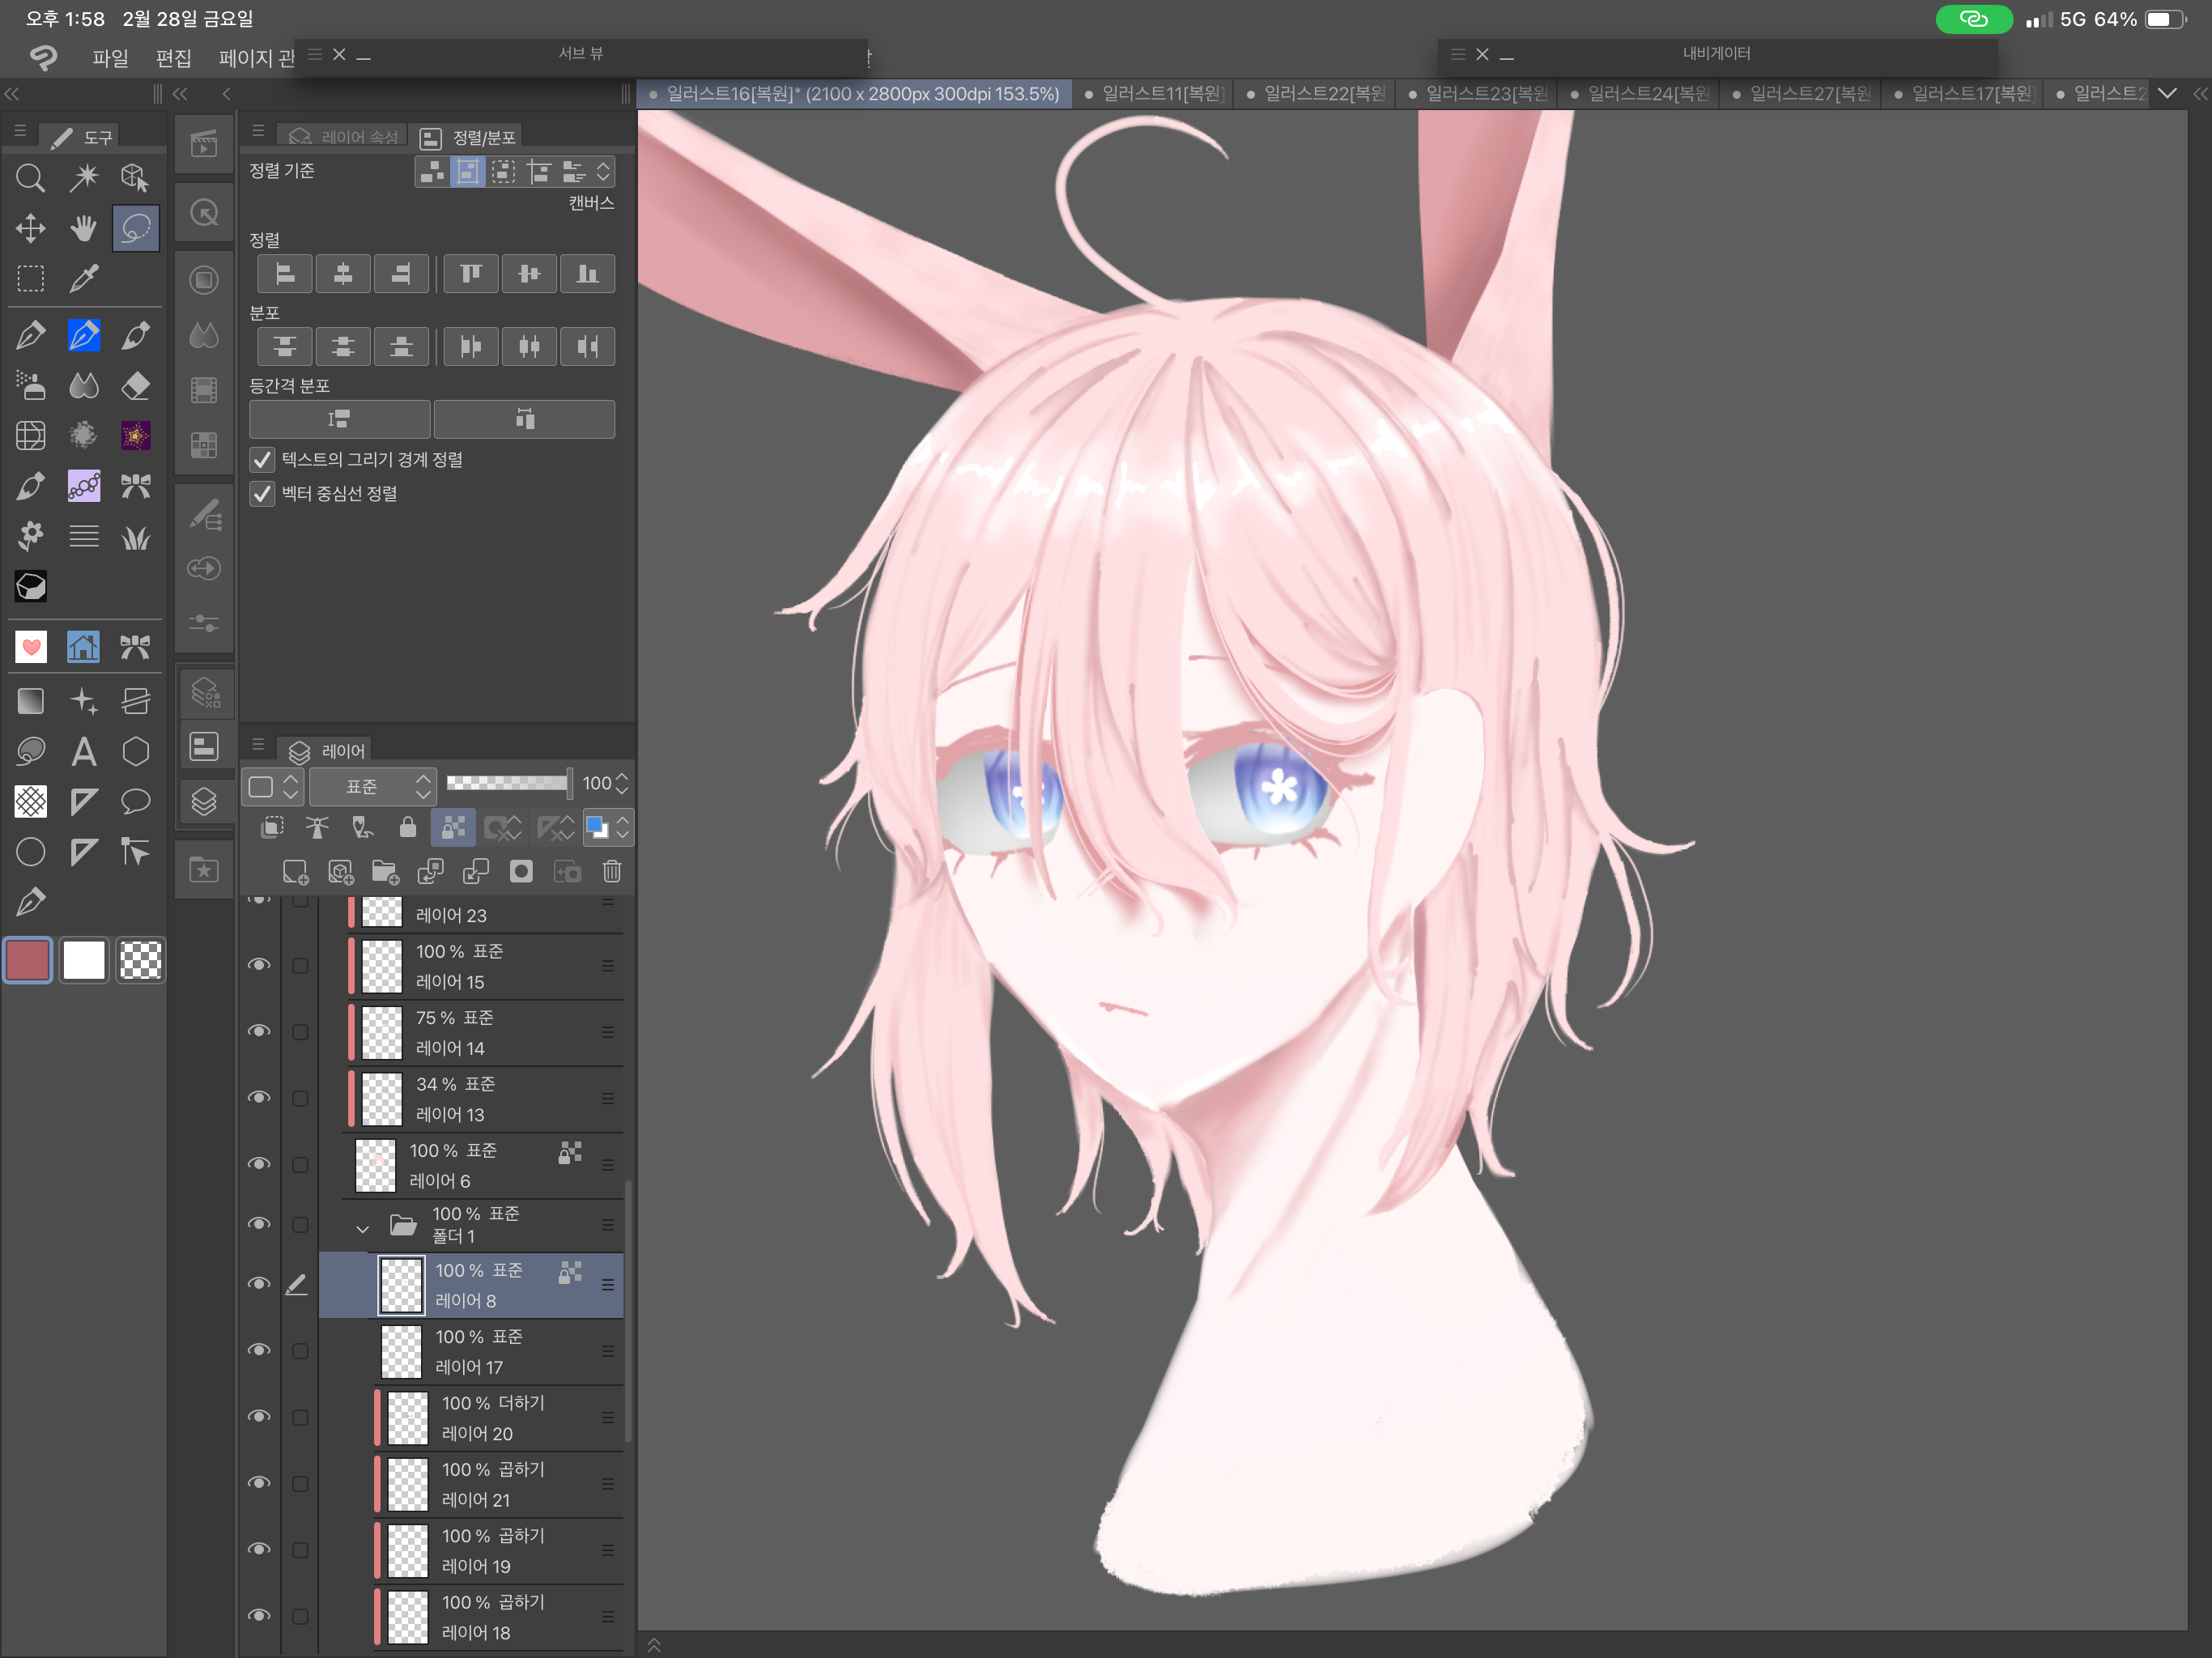Screen dimensions: 2212x1658
Task: Click the align left edges button
Action: pos(285,273)
